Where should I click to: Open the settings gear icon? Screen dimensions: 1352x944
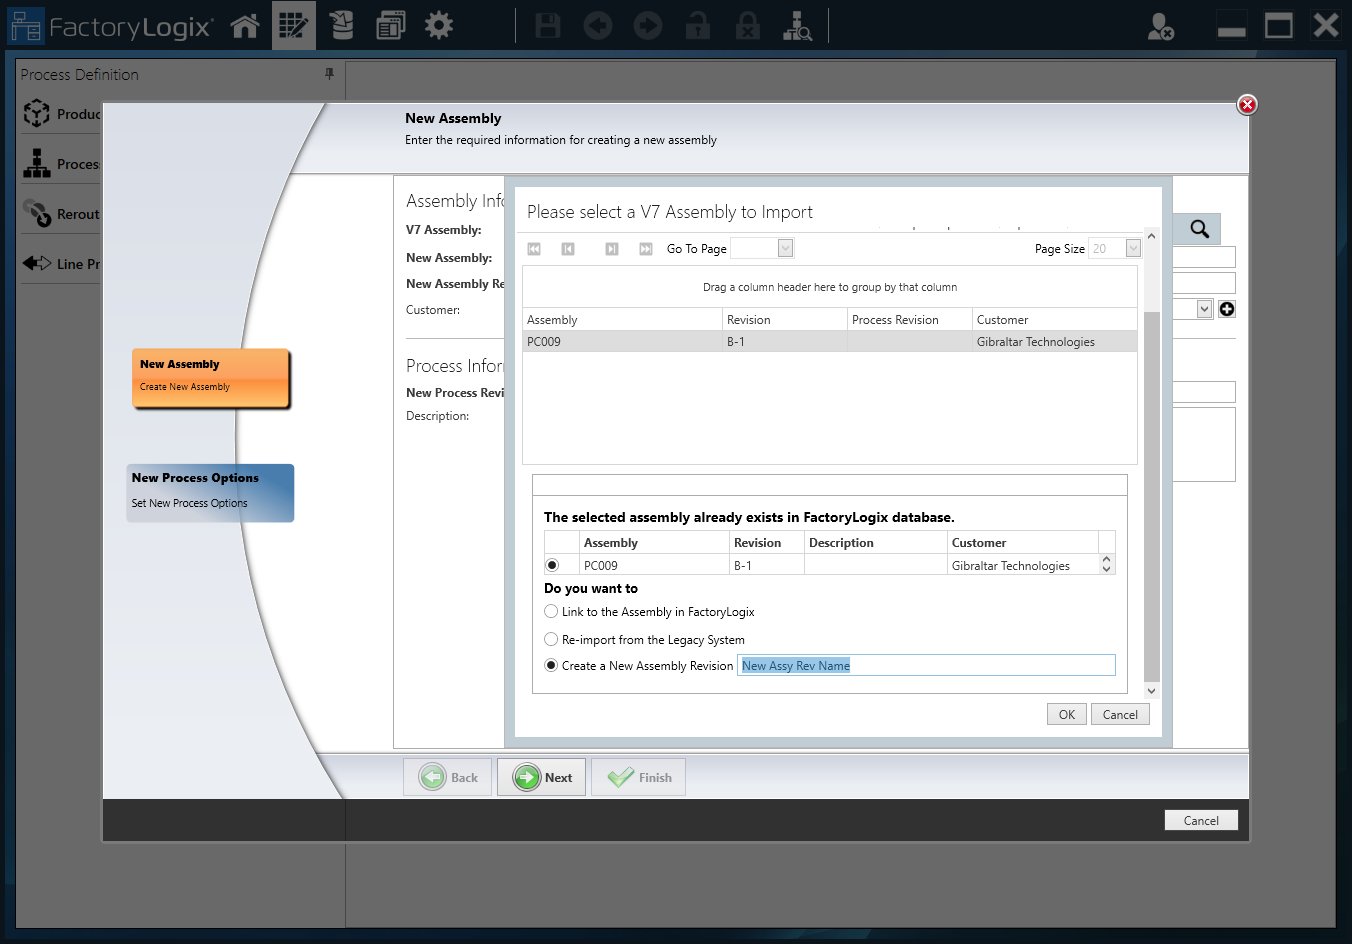(438, 26)
